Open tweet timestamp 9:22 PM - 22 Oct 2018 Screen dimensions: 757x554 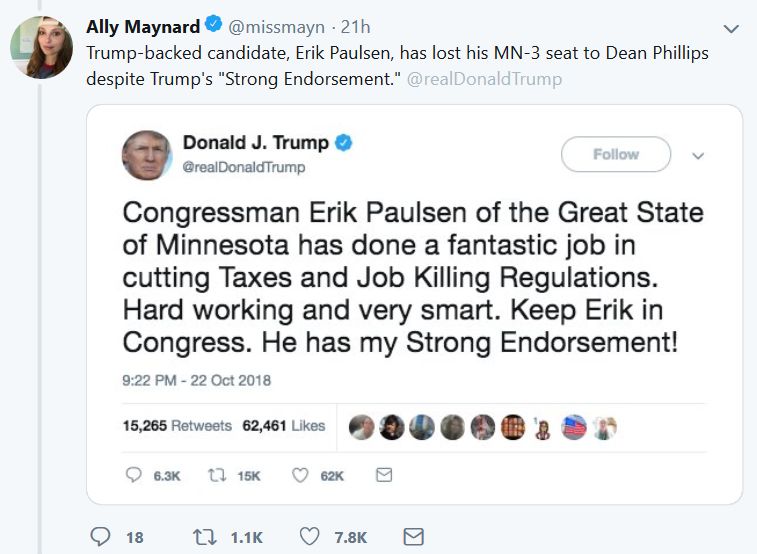point(196,380)
